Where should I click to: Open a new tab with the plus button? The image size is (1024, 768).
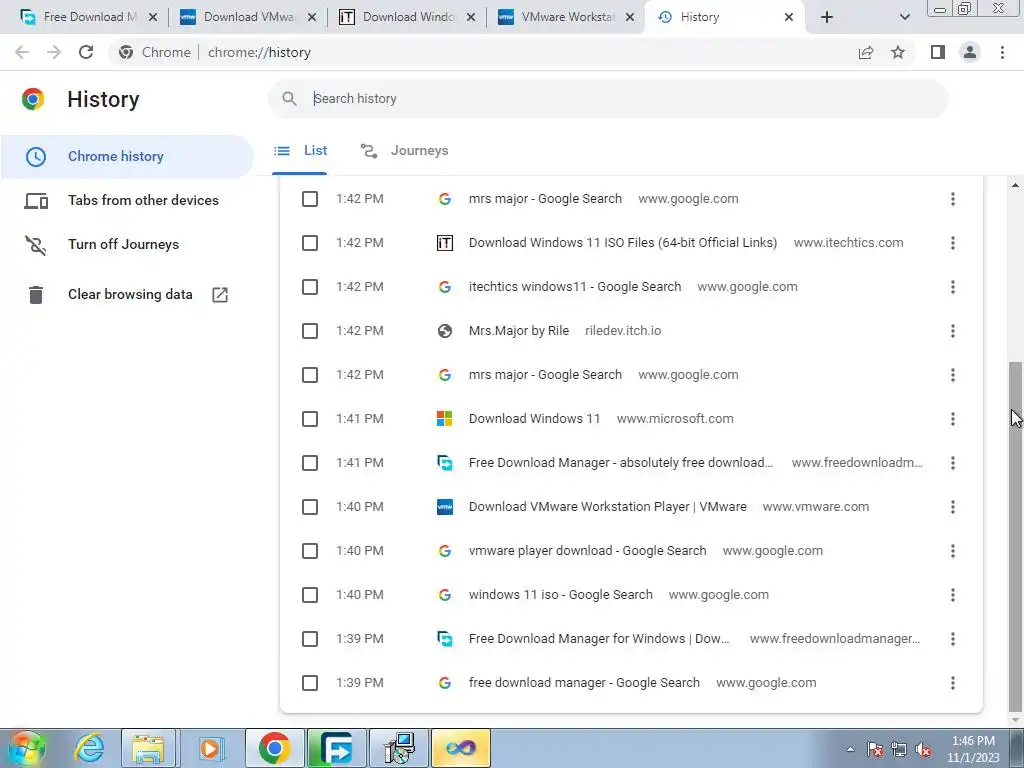click(x=827, y=17)
